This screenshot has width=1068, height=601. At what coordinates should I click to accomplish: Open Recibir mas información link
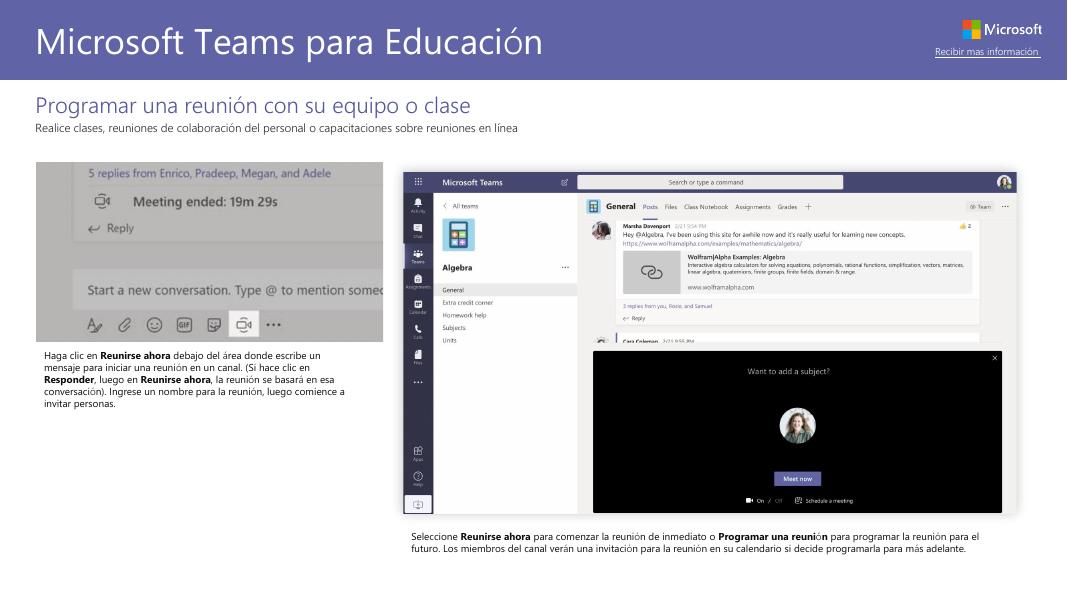point(987,52)
